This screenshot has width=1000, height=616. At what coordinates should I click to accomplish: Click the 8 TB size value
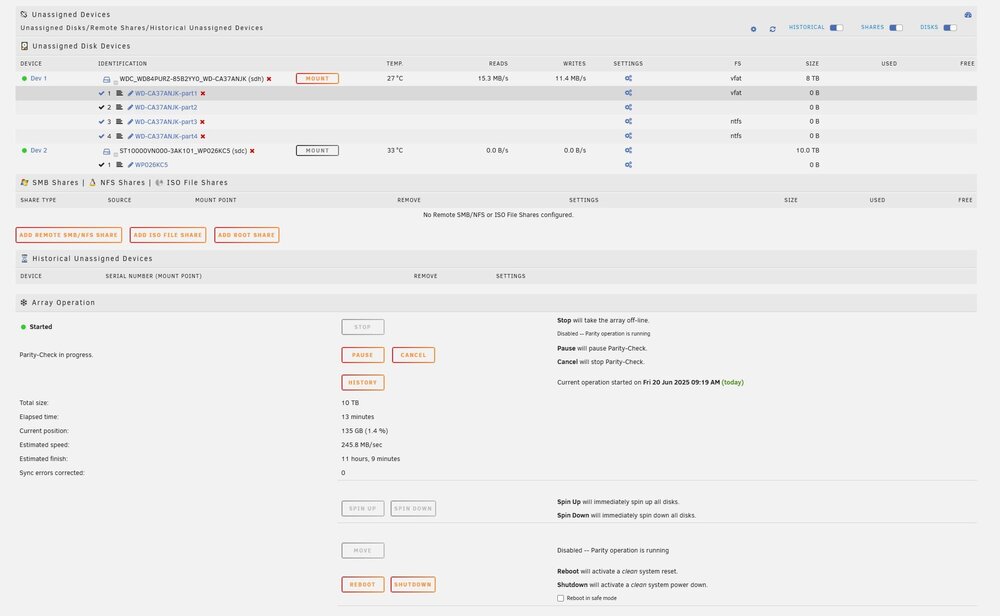pos(812,78)
